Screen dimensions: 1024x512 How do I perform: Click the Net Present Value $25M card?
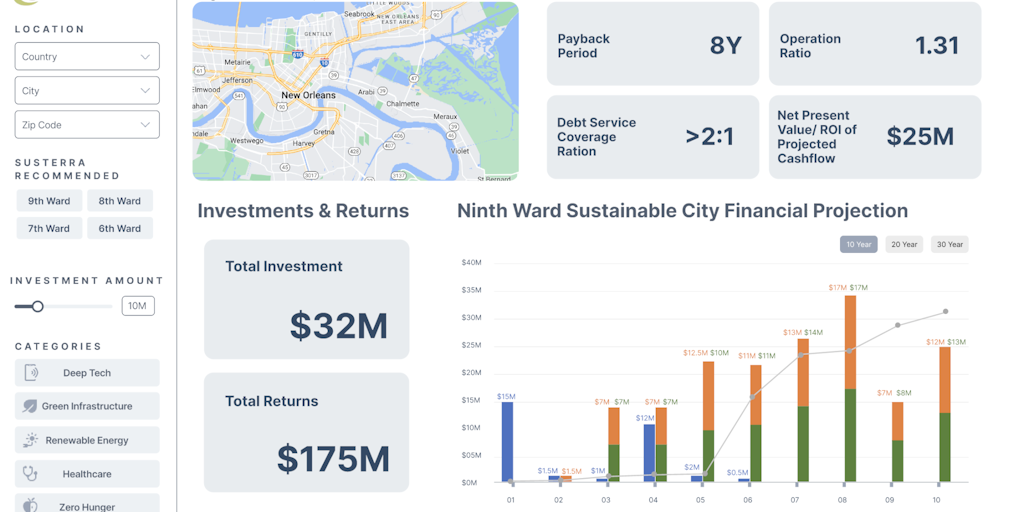tap(875, 137)
